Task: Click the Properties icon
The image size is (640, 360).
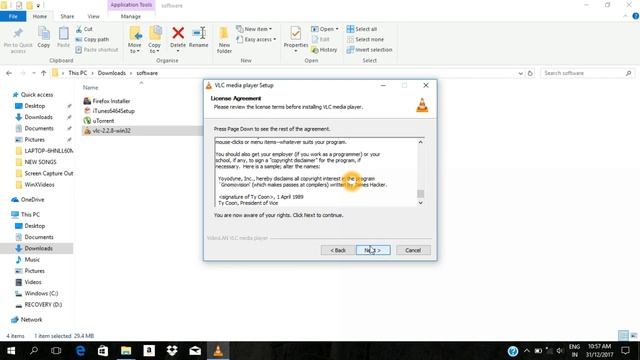Action: pyautogui.click(x=296, y=33)
